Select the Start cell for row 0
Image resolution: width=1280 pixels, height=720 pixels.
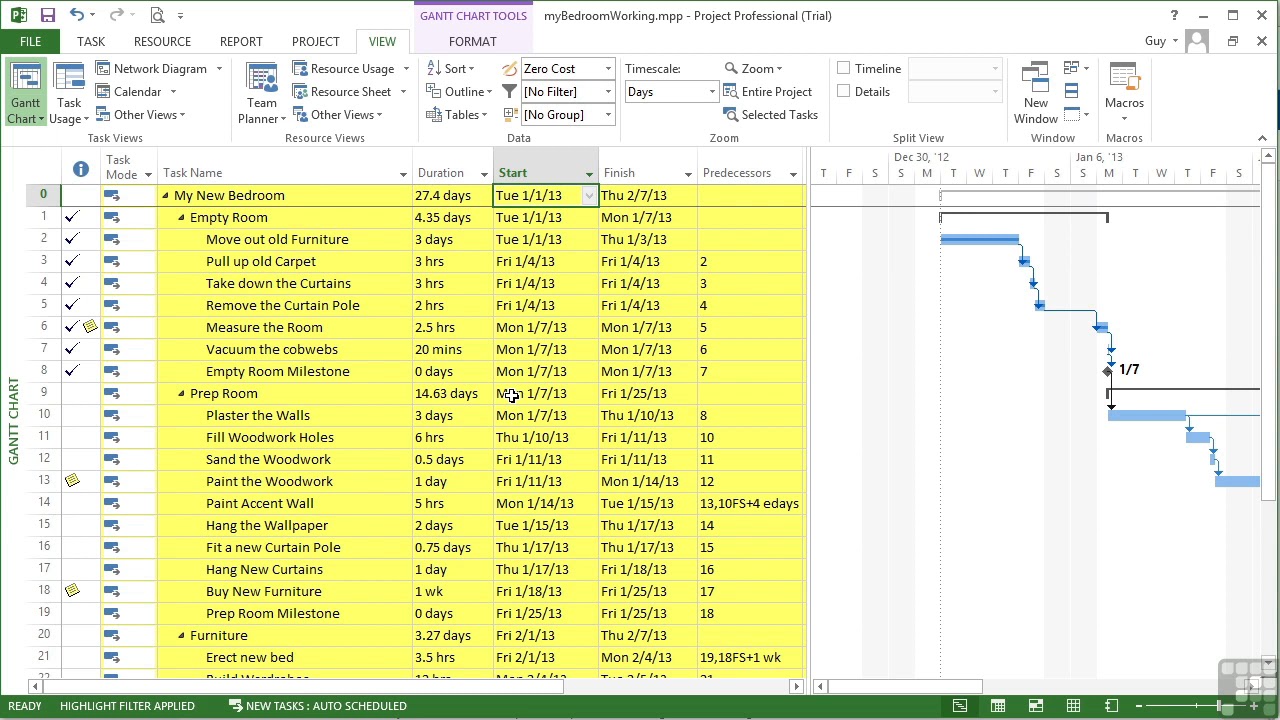tap(546, 196)
